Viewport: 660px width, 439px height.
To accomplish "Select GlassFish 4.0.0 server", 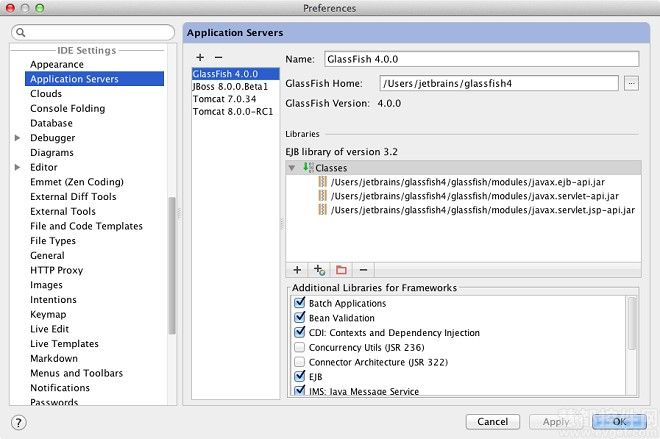I will [235, 74].
